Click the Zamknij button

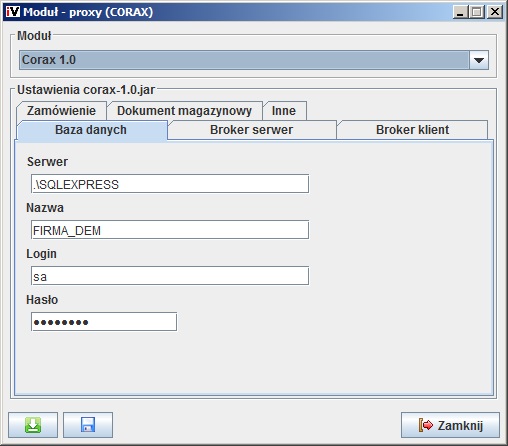click(x=450, y=425)
